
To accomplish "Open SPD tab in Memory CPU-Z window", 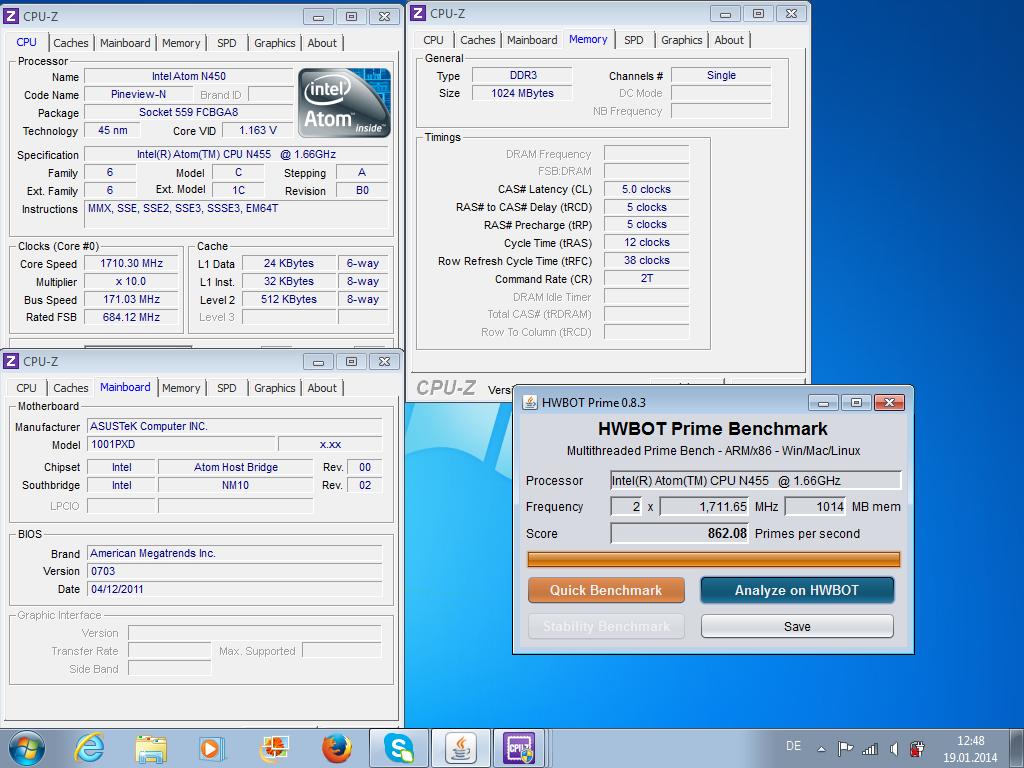I will (x=633, y=40).
